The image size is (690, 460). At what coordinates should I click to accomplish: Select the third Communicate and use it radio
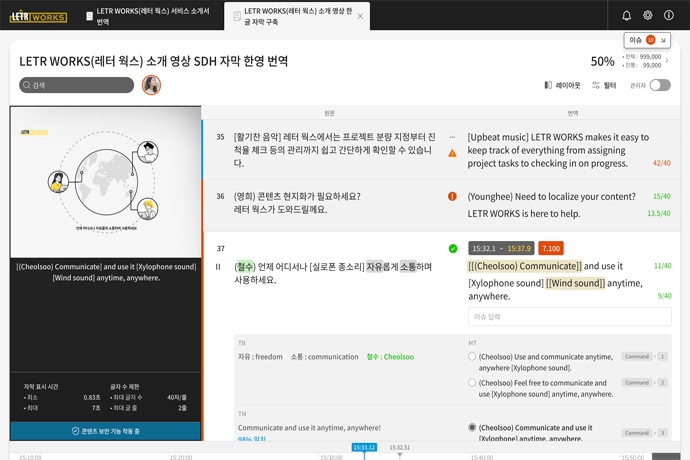pyautogui.click(x=472, y=427)
